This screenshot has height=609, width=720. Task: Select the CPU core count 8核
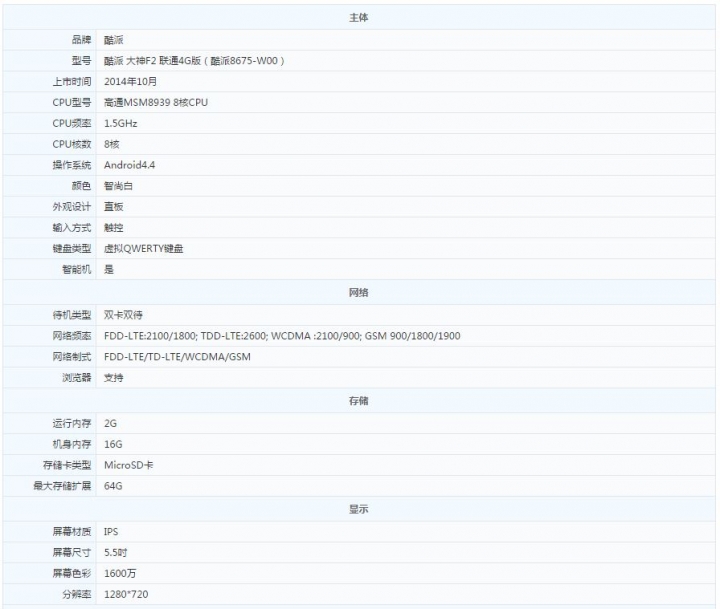coord(112,144)
